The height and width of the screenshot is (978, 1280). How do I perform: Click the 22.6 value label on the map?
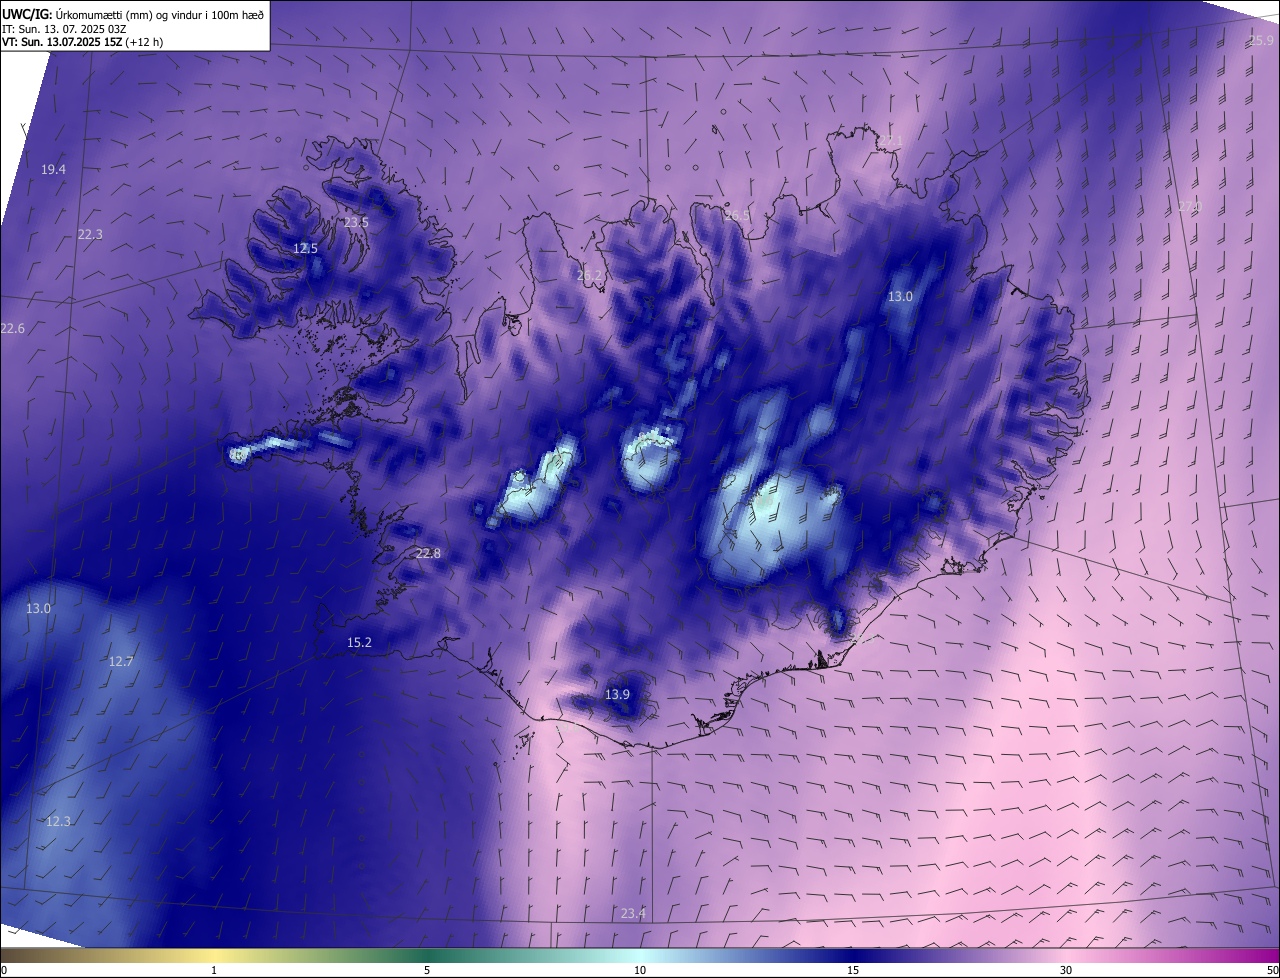tap(12, 329)
